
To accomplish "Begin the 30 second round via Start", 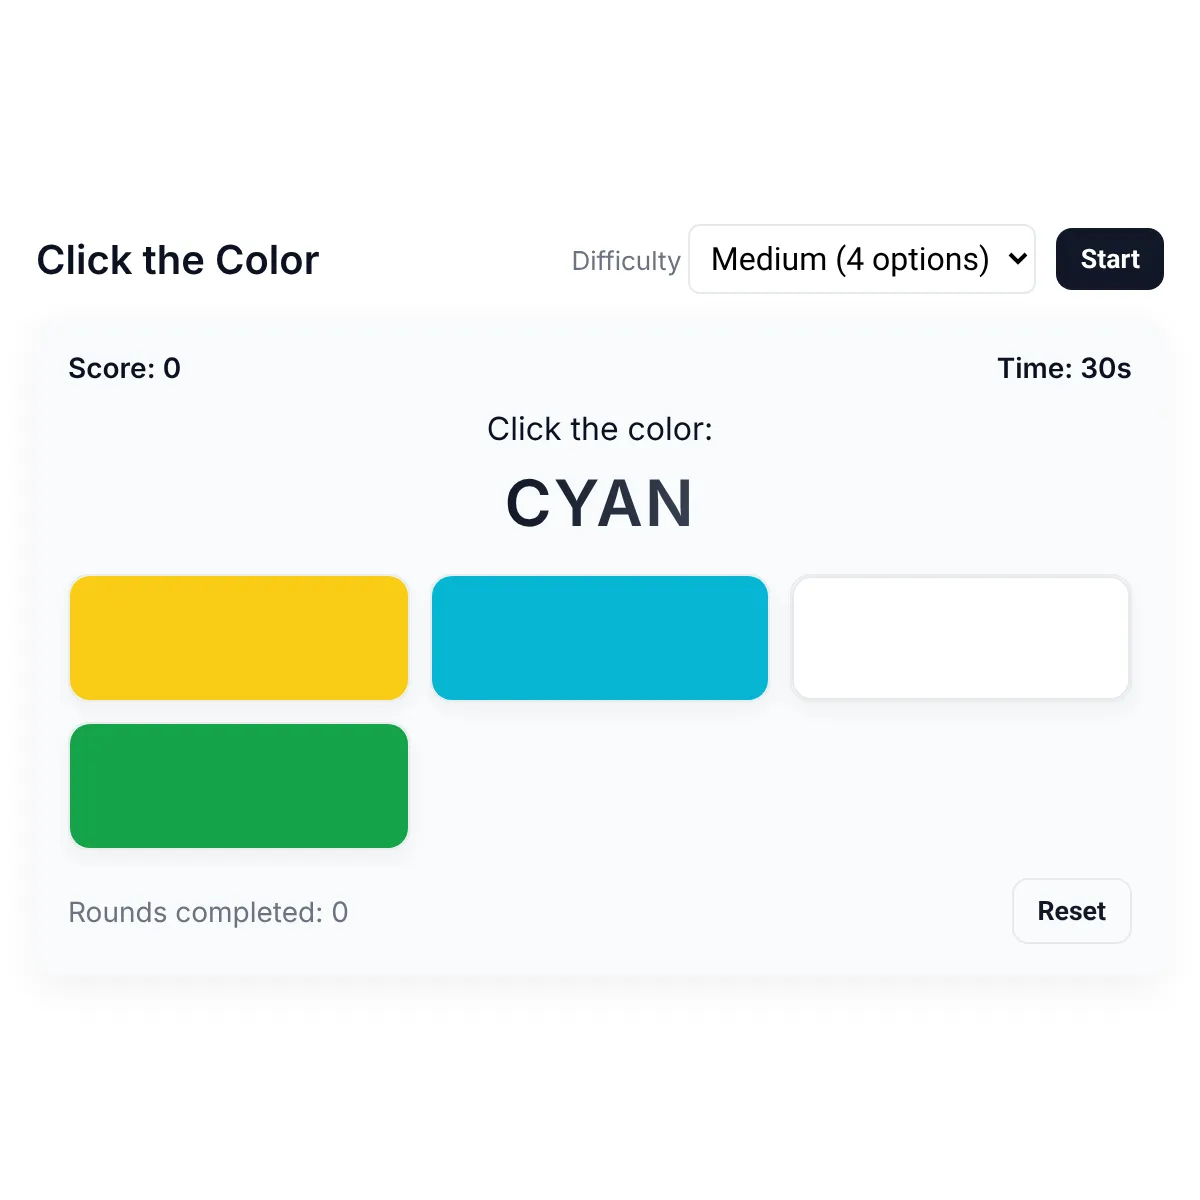I will (1109, 259).
